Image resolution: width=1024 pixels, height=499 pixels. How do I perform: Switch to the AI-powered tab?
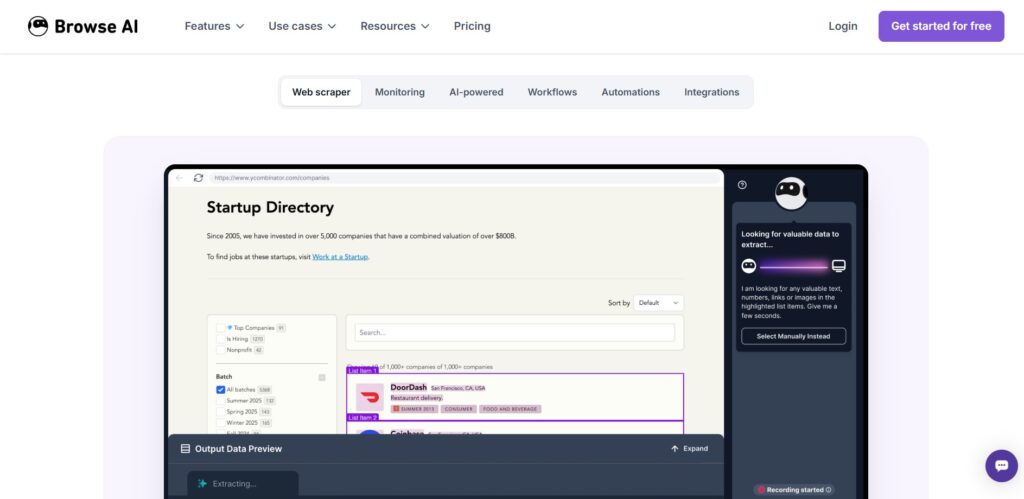coord(476,92)
